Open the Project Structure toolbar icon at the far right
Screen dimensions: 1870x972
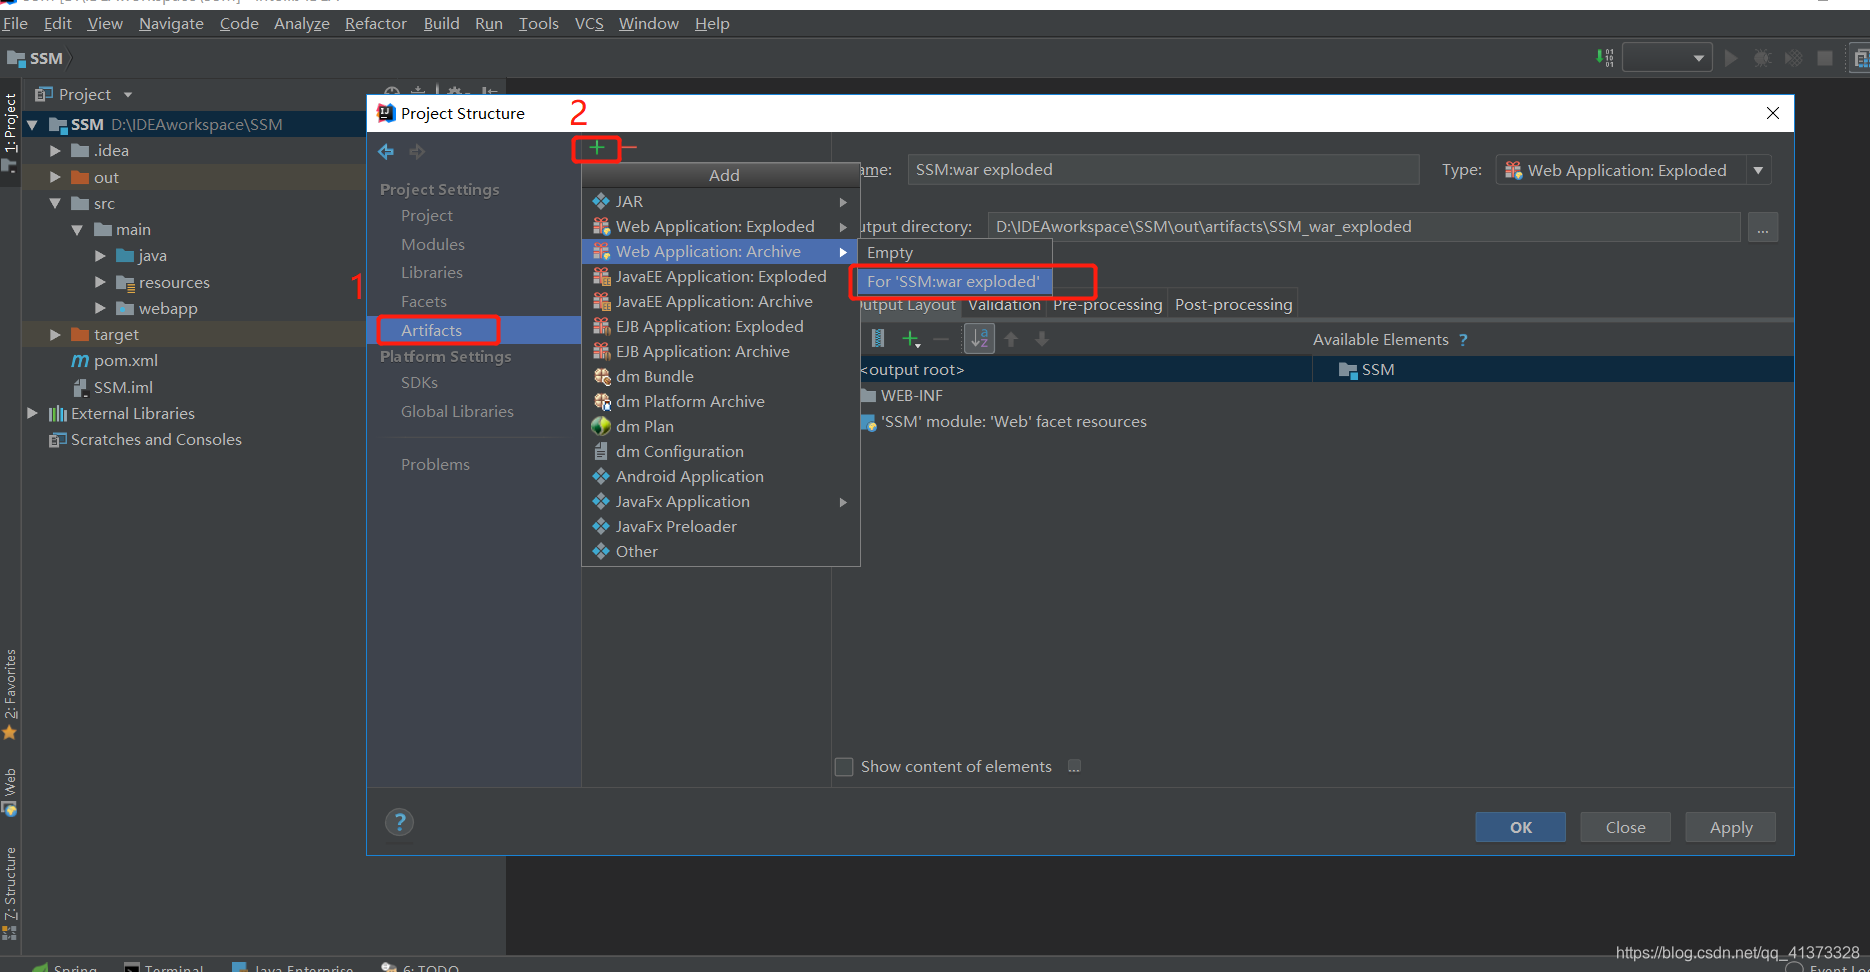click(x=1860, y=58)
